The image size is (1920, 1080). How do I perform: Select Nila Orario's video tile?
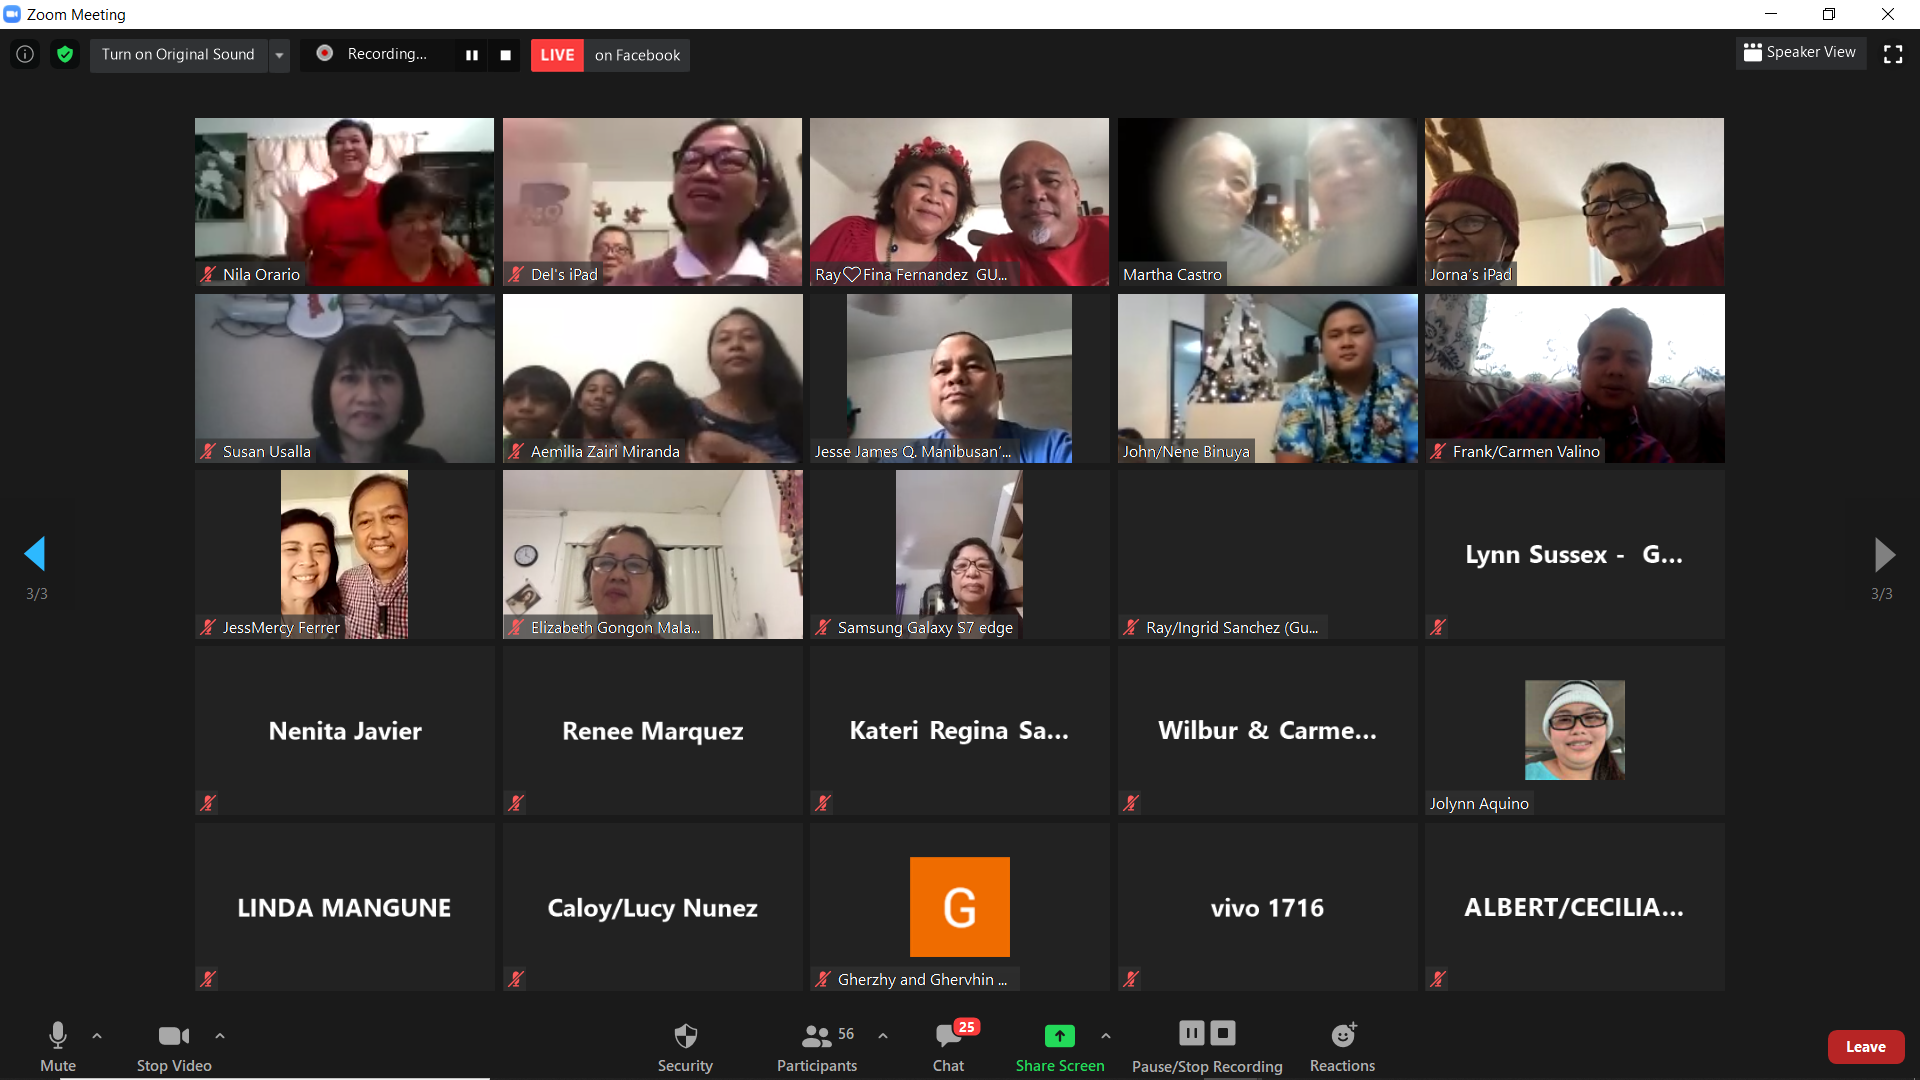click(344, 202)
